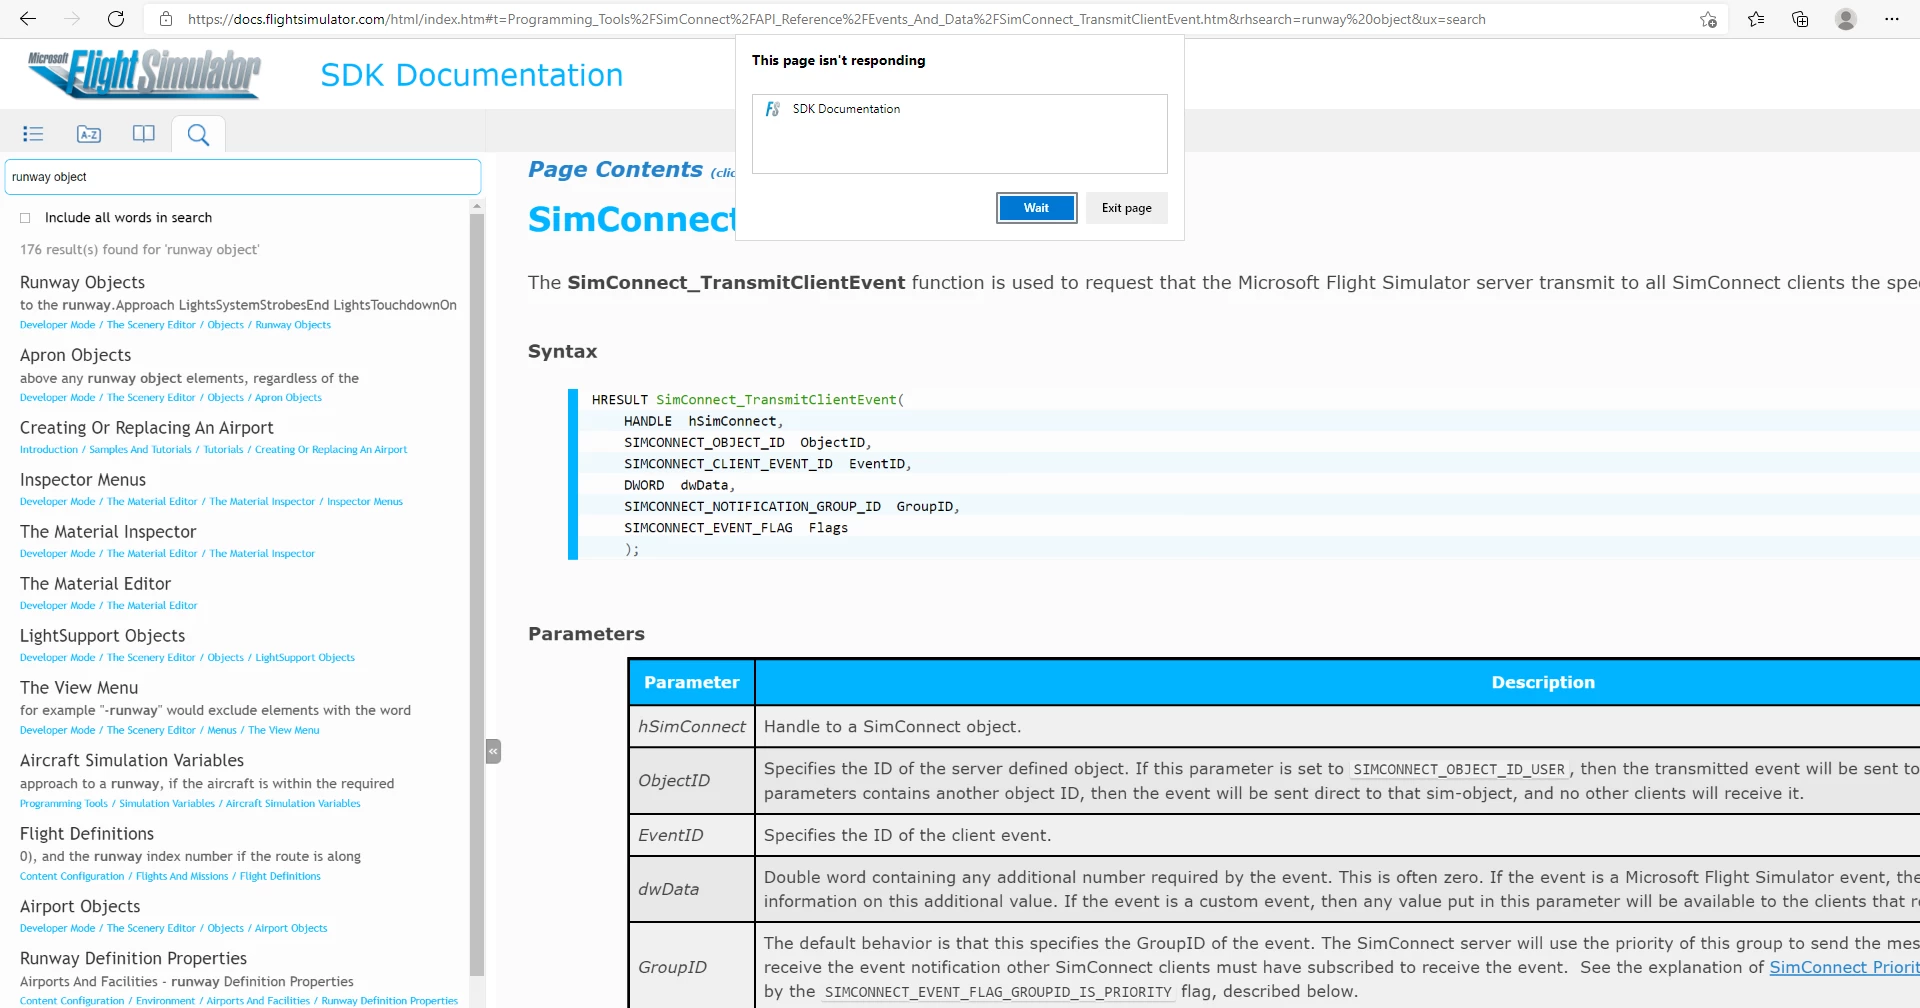Focus the 'runway object' search field
Screen dimensions: 1920x1008
tap(243, 177)
